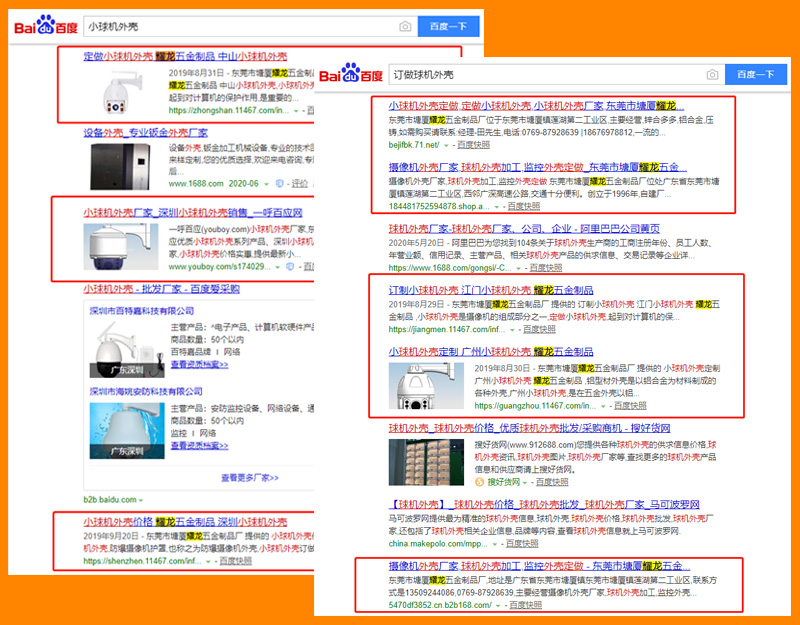Open result 球机外壳_球机外壳价格_优质球机外壳批发/采购商机 - 搜好货网
The image size is (800, 625).
(x=529, y=428)
